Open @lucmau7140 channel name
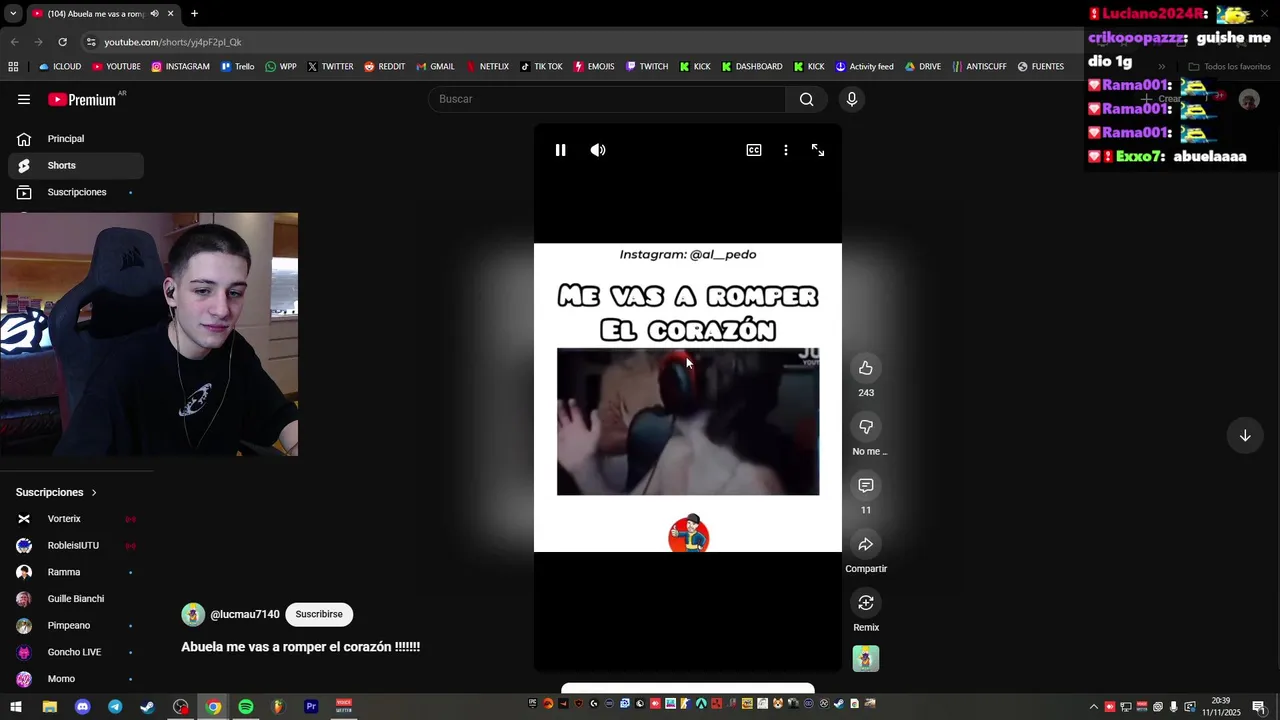The width and height of the screenshot is (1280, 720). (x=245, y=614)
